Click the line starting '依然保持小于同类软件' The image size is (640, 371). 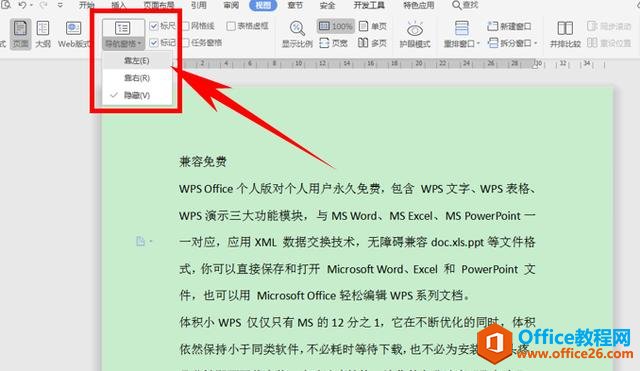click(354, 349)
